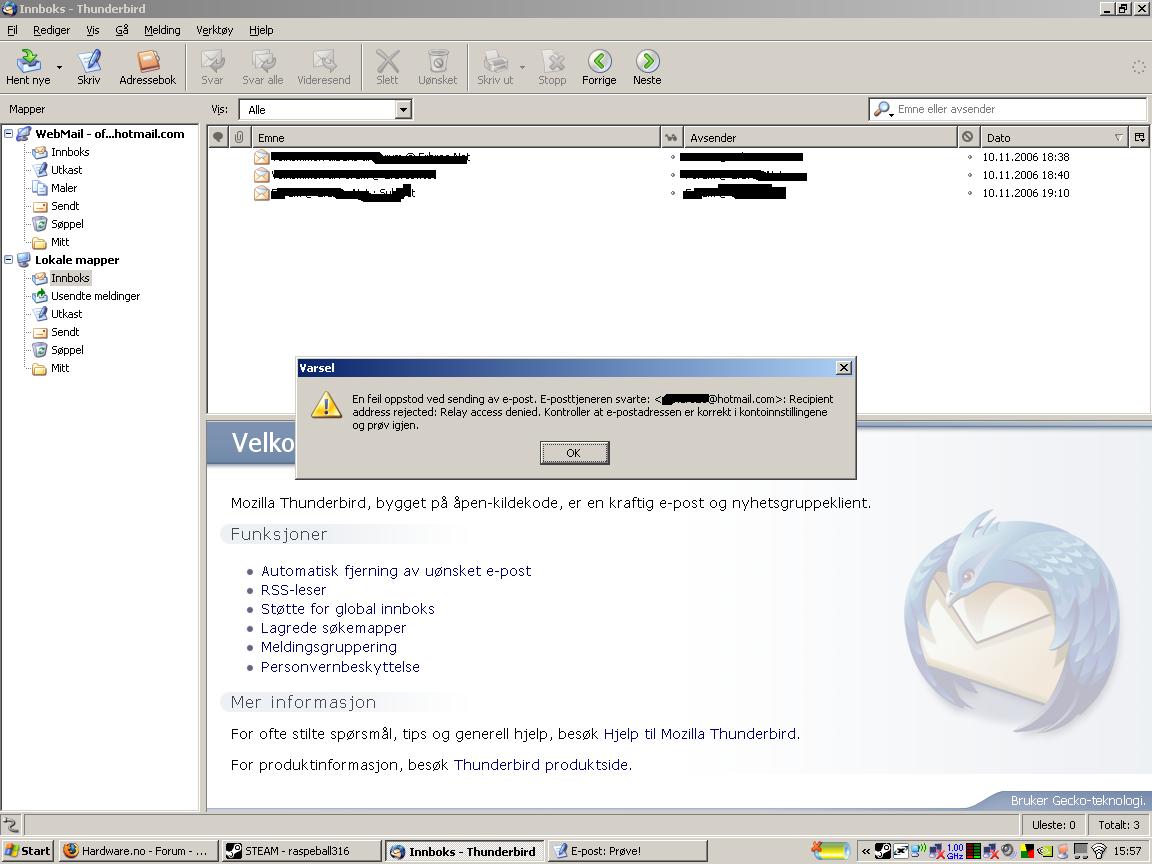Open the Melding menu
The image size is (1152, 864).
(162, 30)
